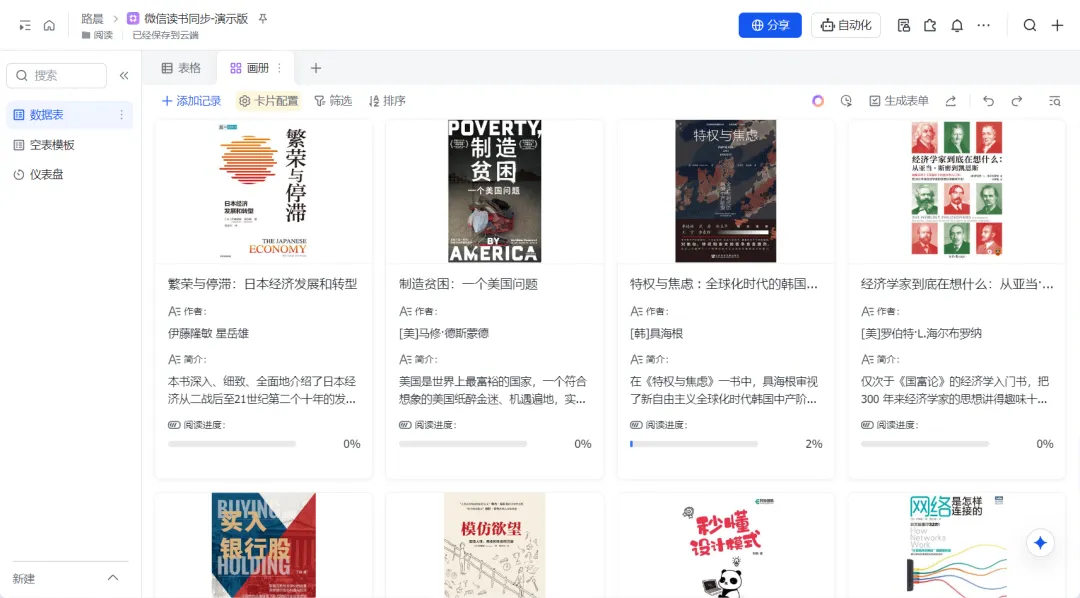The width and height of the screenshot is (1080, 598).
Task: Open the 制造贫困 book cover
Action: pos(495,192)
